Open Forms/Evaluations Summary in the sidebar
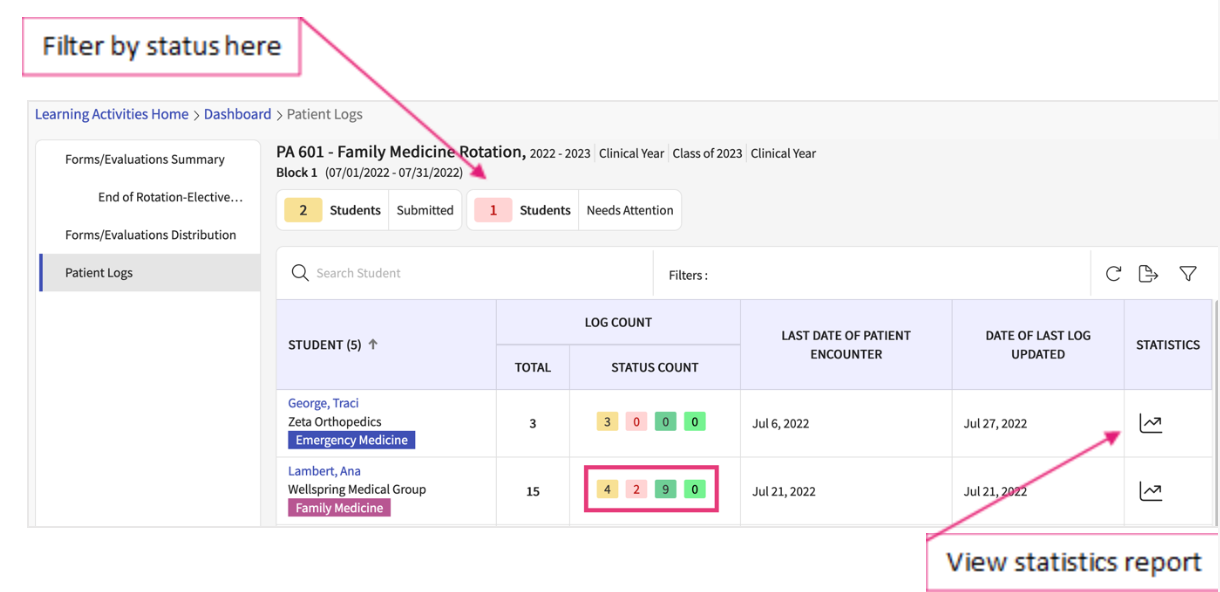Screen dimensions: 1220x592 (x=145, y=159)
